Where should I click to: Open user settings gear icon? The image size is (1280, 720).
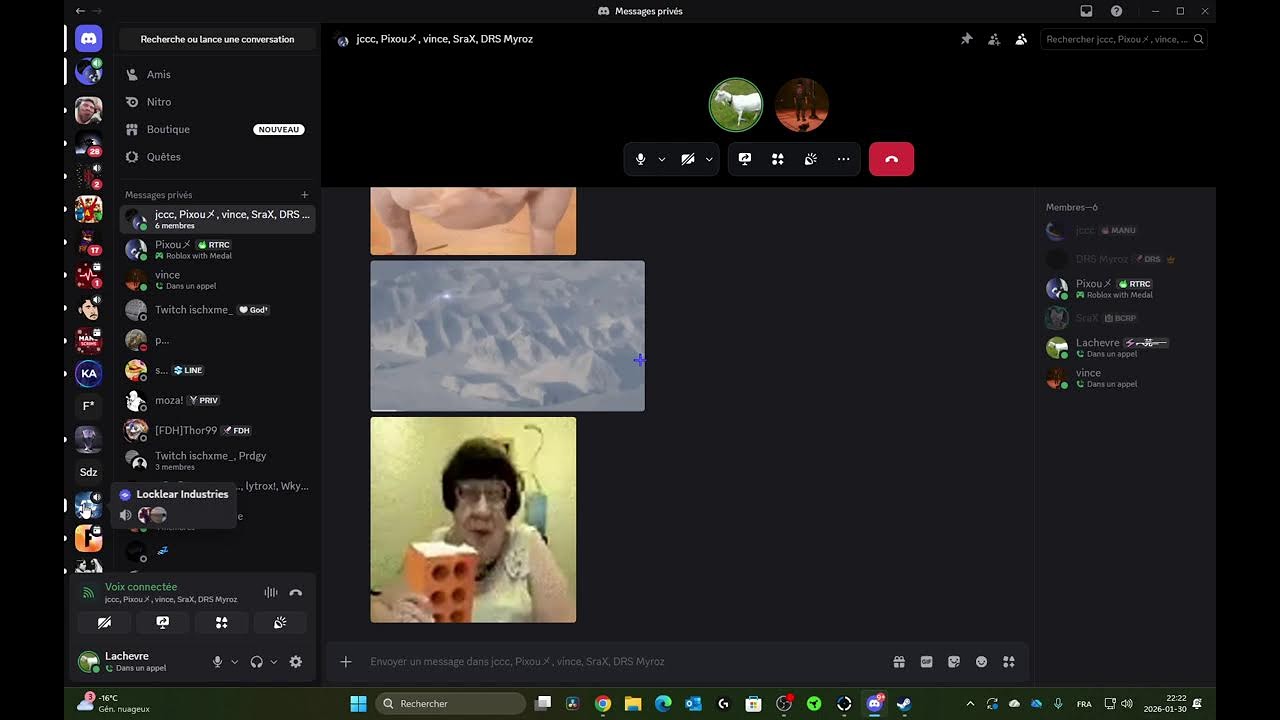pyautogui.click(x=295, y=662)
